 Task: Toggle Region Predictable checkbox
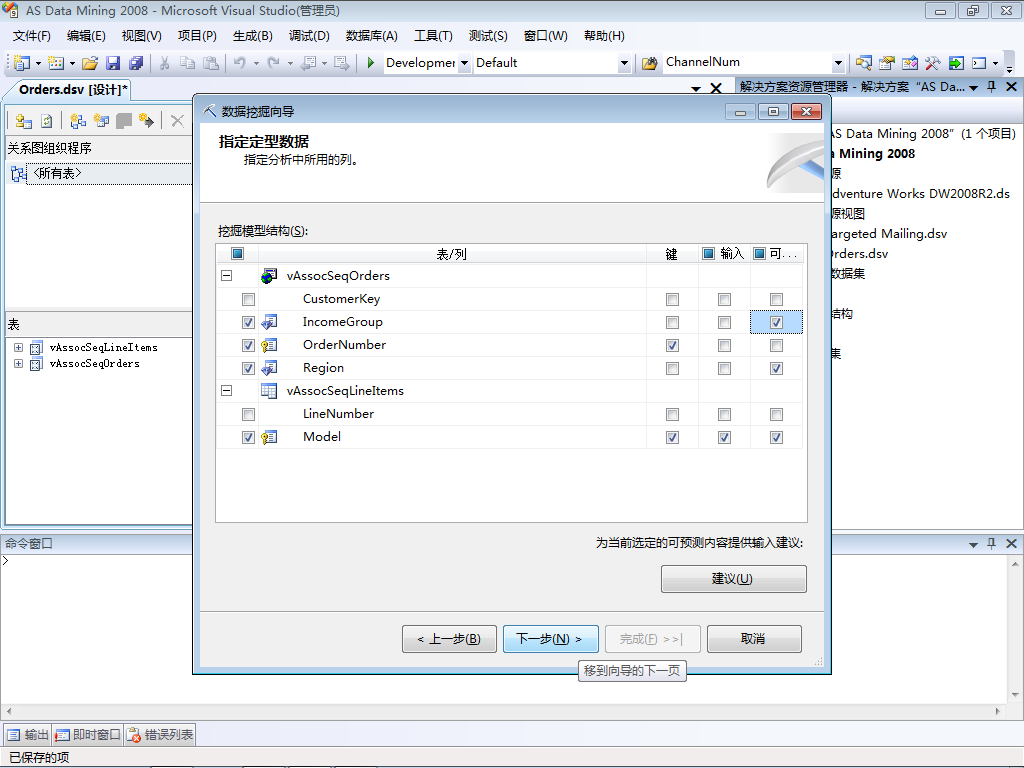point(776,368)
